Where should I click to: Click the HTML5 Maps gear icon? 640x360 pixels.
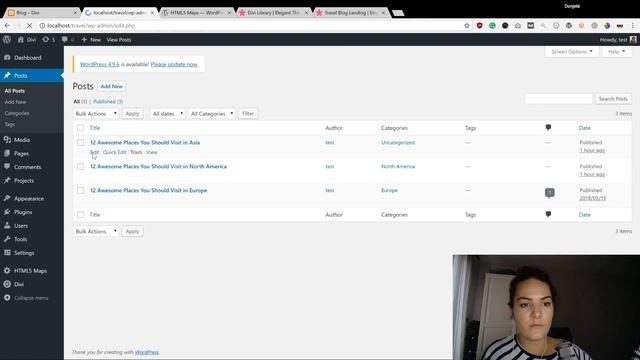7,271
